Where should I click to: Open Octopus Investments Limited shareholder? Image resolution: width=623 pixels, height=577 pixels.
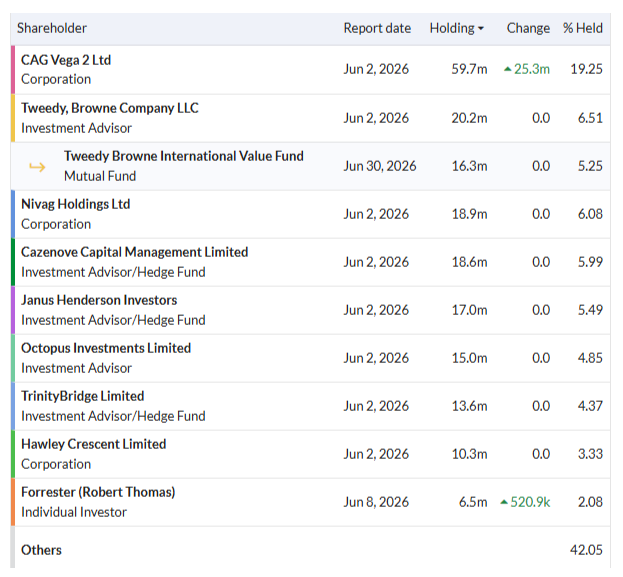coord(106,349)
